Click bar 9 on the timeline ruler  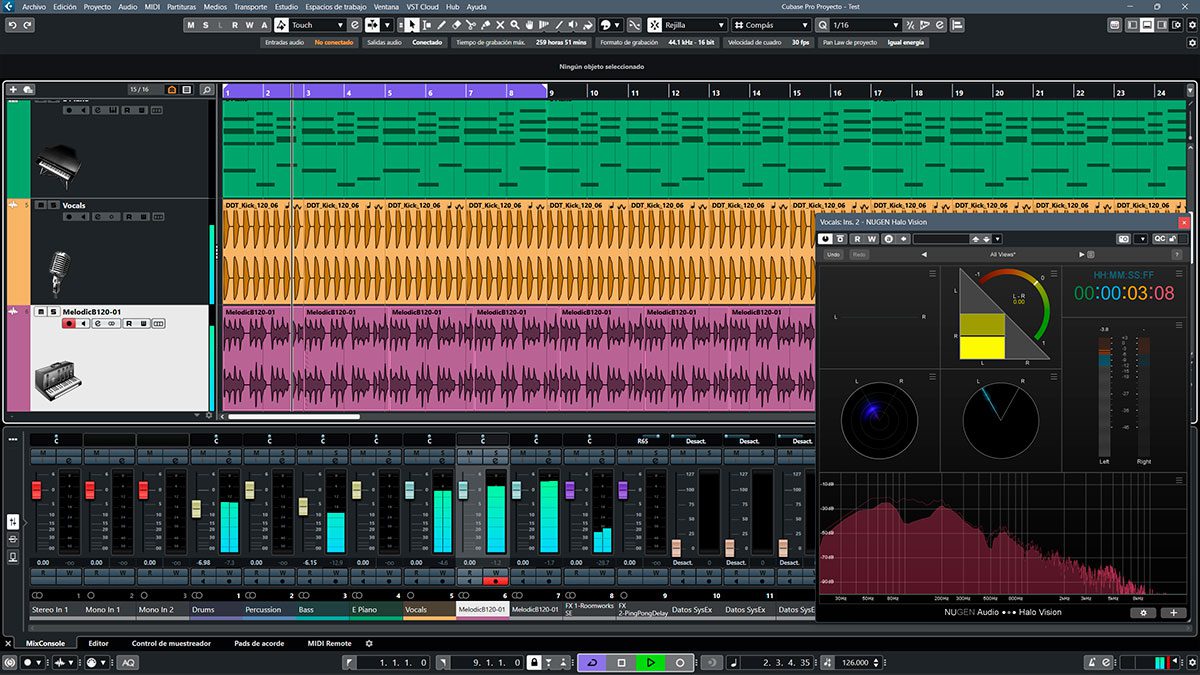pyautogui.click(x=552, y=92)
